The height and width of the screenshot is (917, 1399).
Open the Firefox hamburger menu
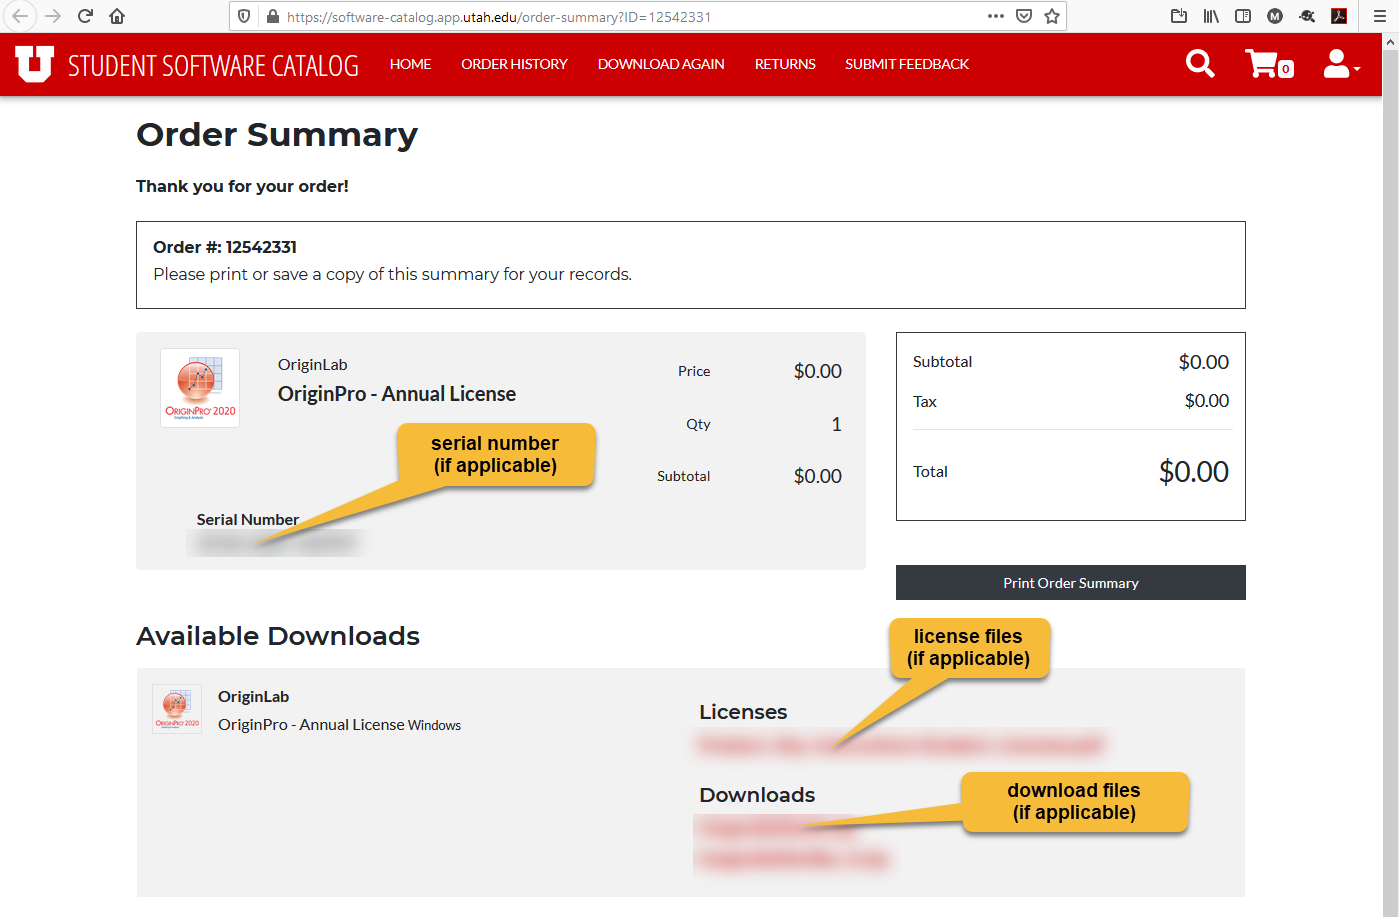click(x=1380, y=16)
